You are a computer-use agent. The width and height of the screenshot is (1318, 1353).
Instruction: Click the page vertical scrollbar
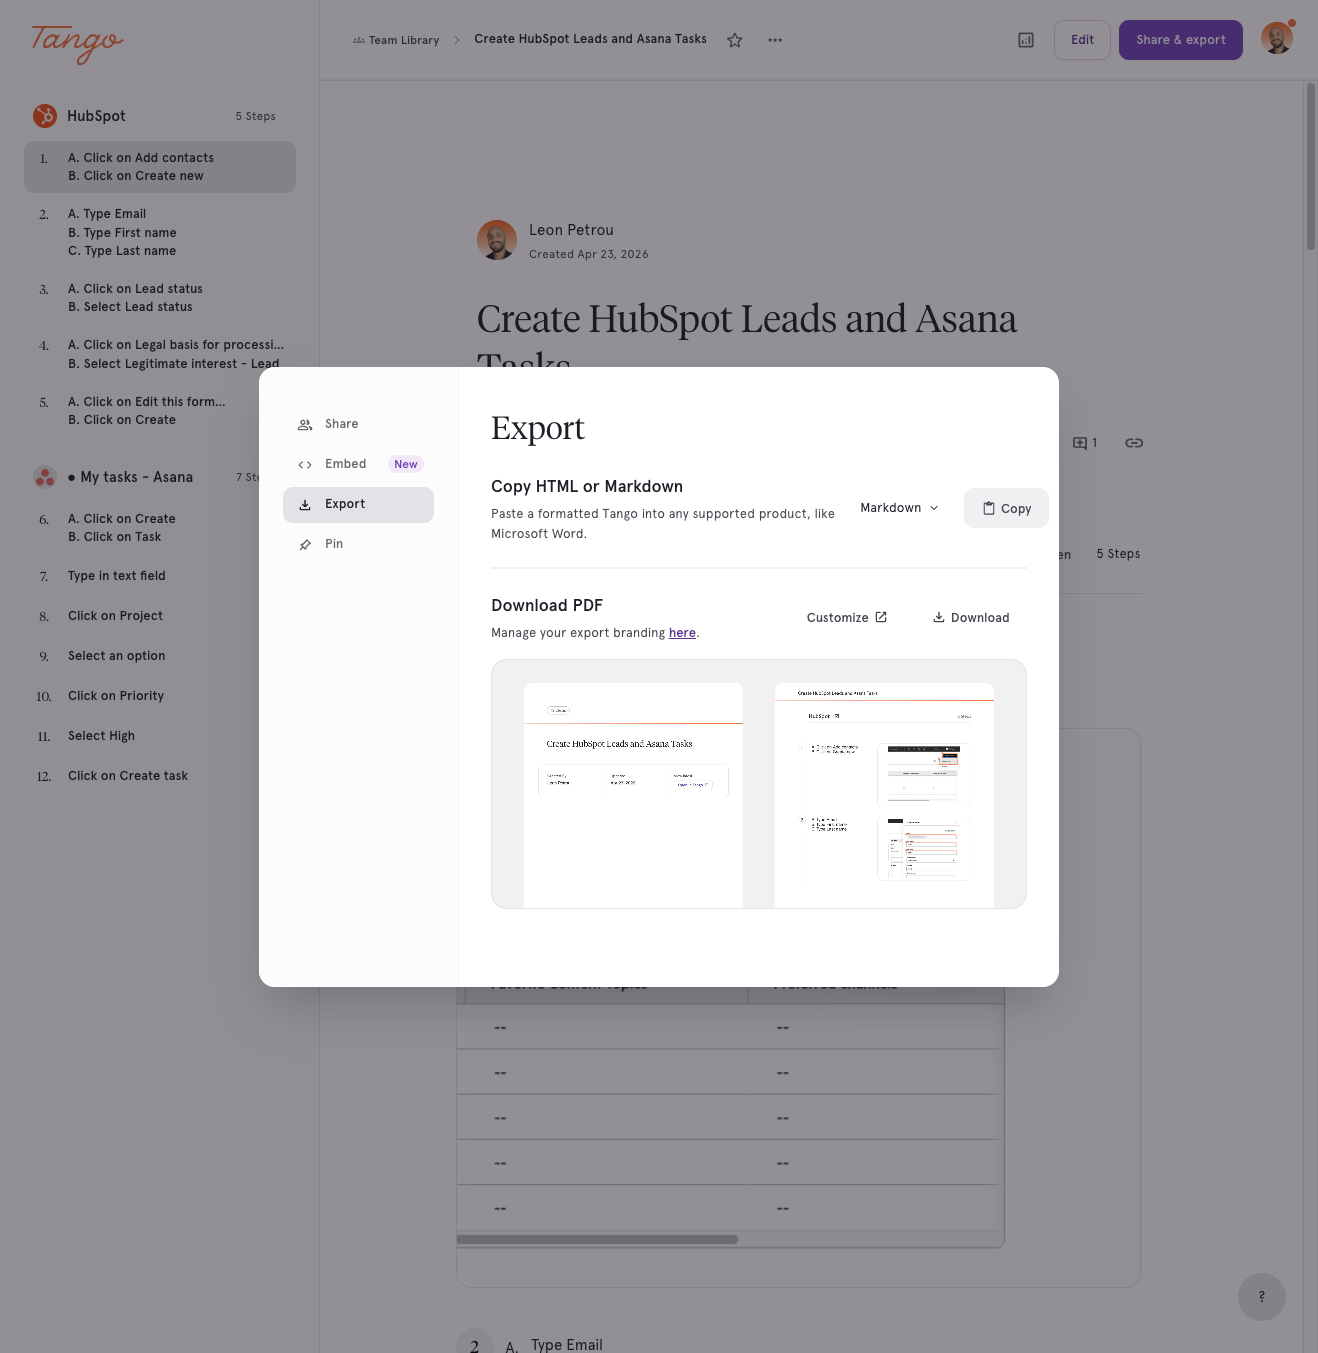1311,166
